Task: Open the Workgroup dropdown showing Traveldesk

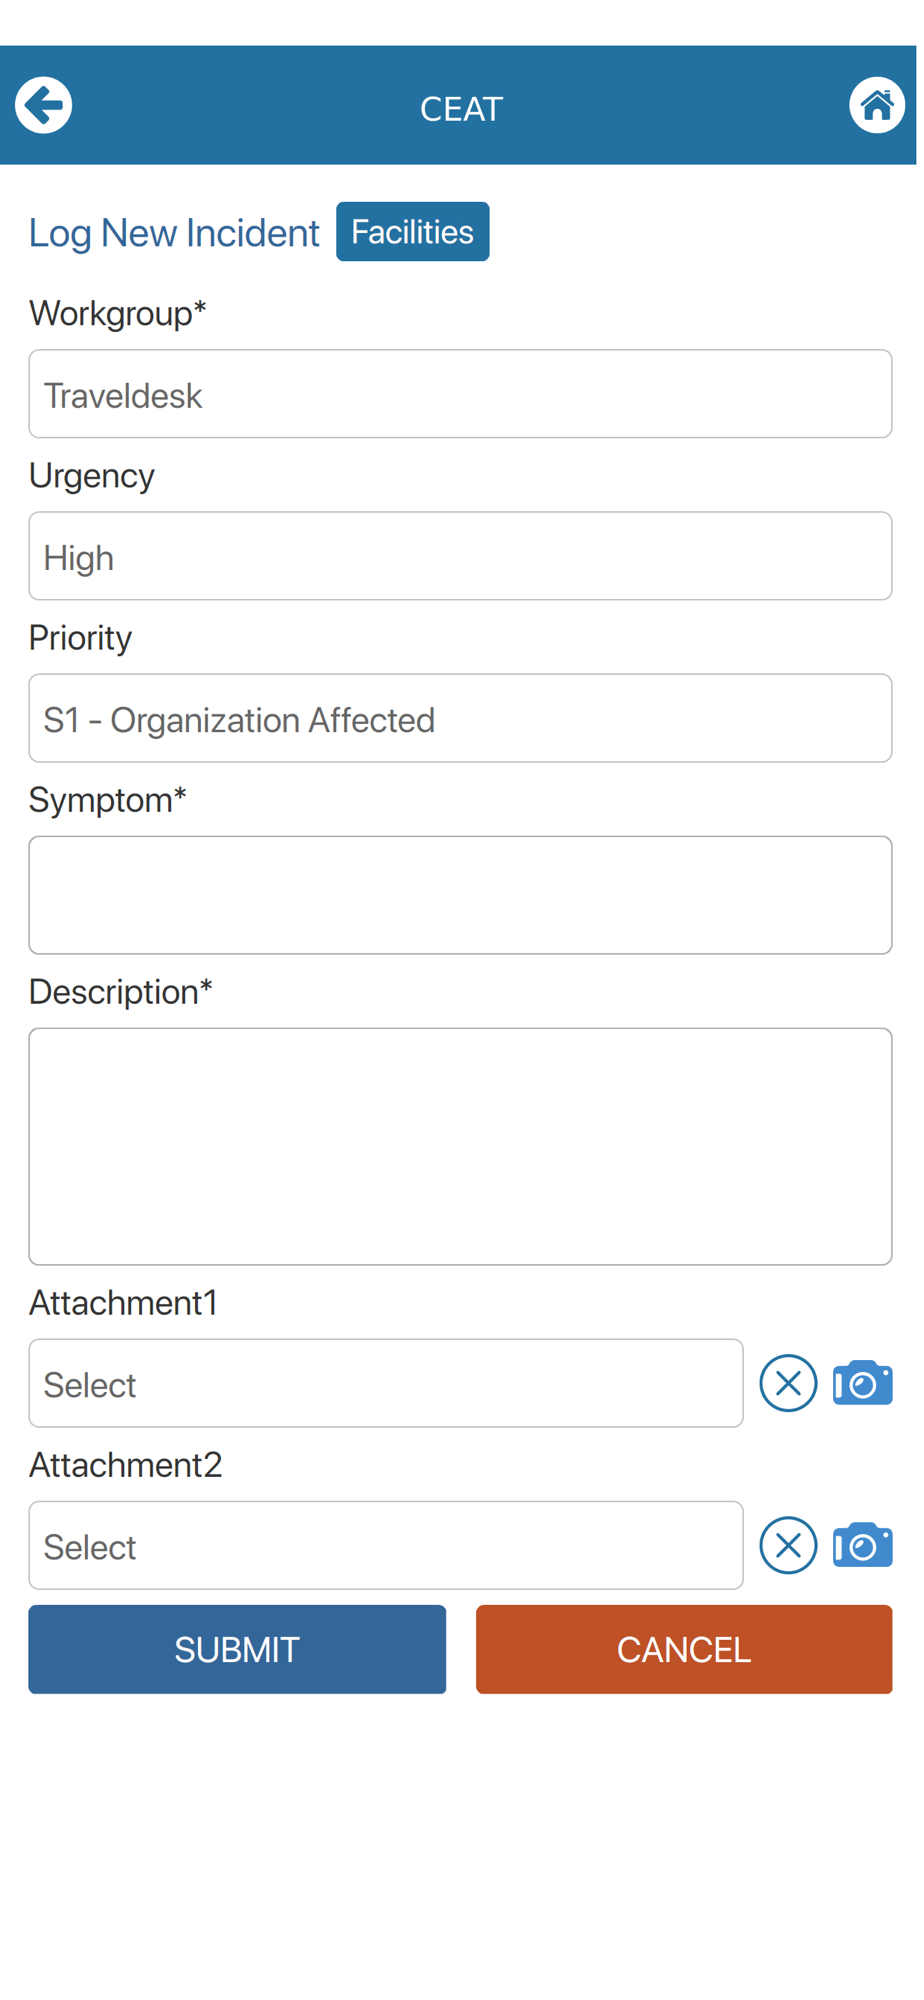Action: click(x=460, y=394)
